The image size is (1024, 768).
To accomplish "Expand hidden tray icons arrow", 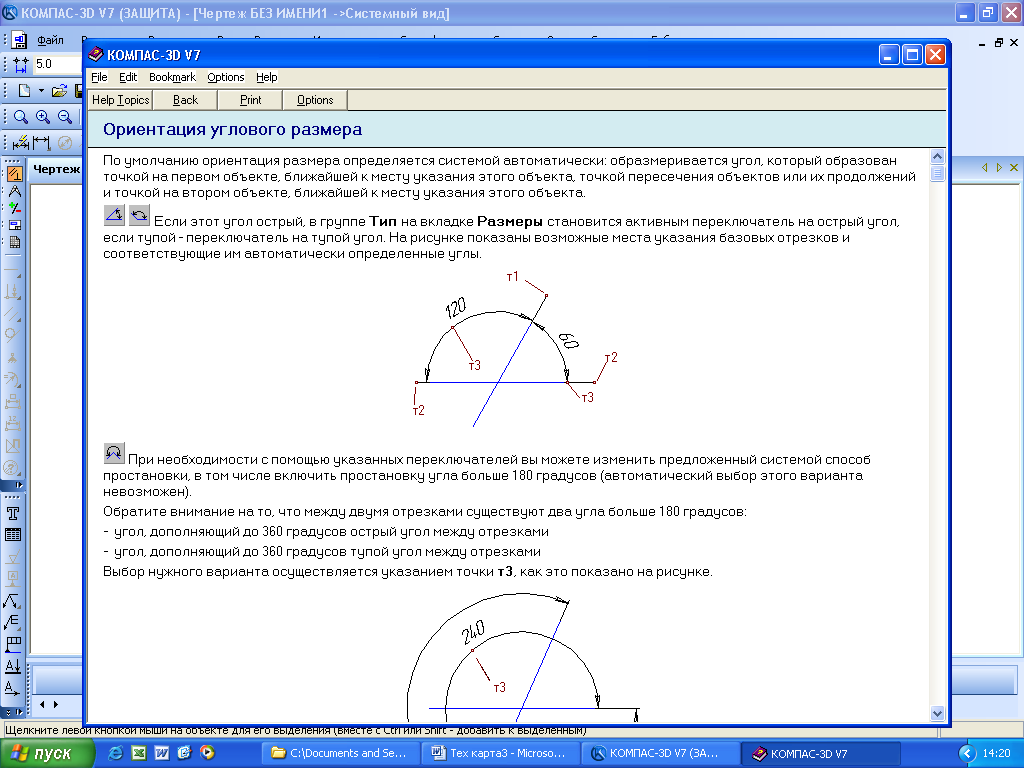I will 967,754.
